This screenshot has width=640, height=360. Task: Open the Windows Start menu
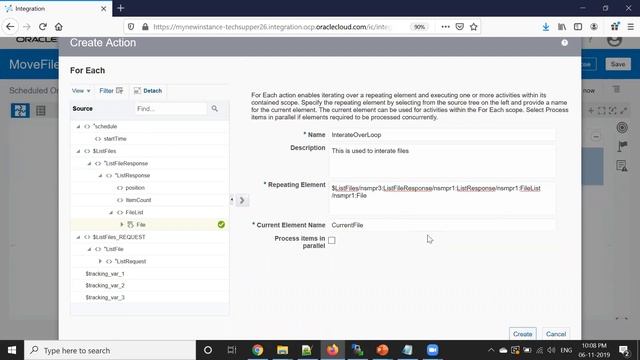tap(12, 350)
